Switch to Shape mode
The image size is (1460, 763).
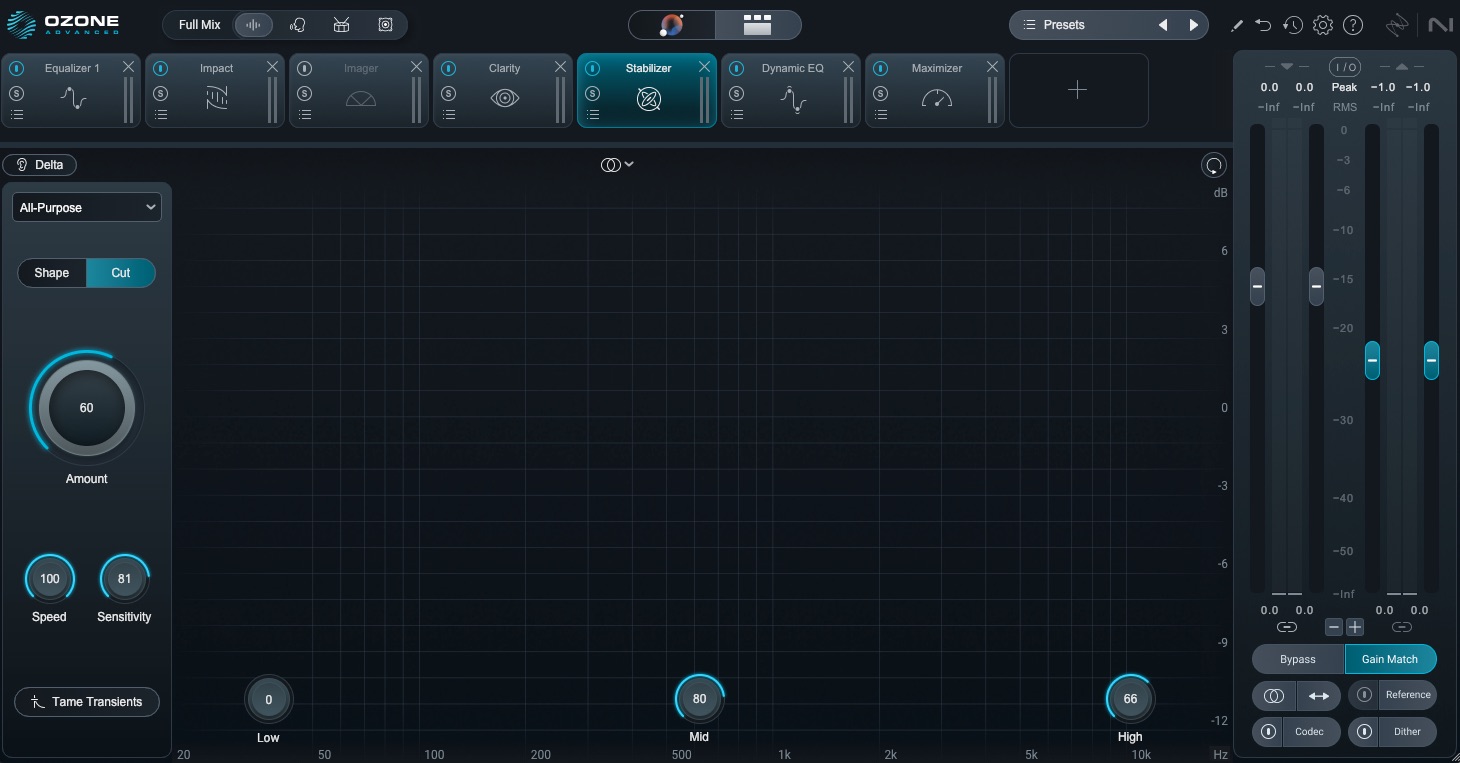click(x=52, y=273)
